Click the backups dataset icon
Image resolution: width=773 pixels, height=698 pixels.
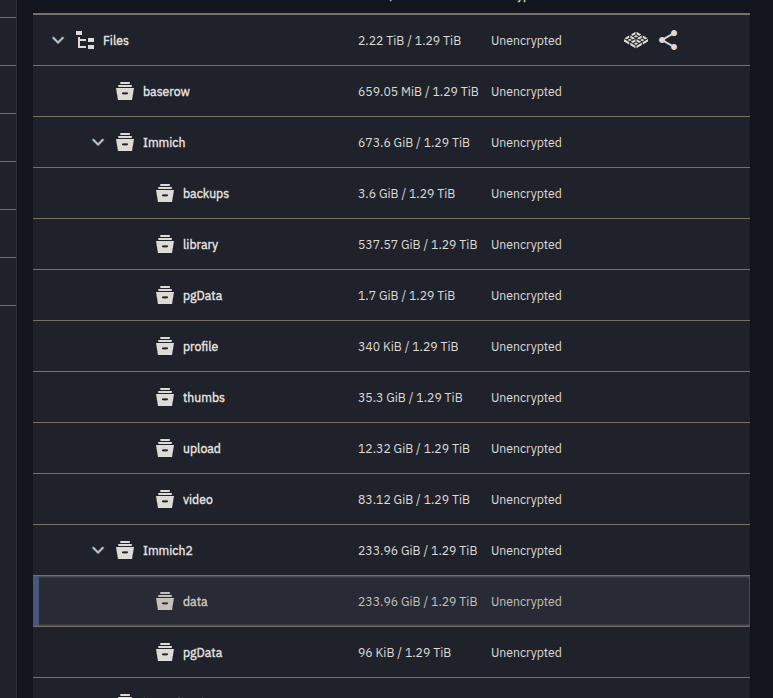point(165,194)
